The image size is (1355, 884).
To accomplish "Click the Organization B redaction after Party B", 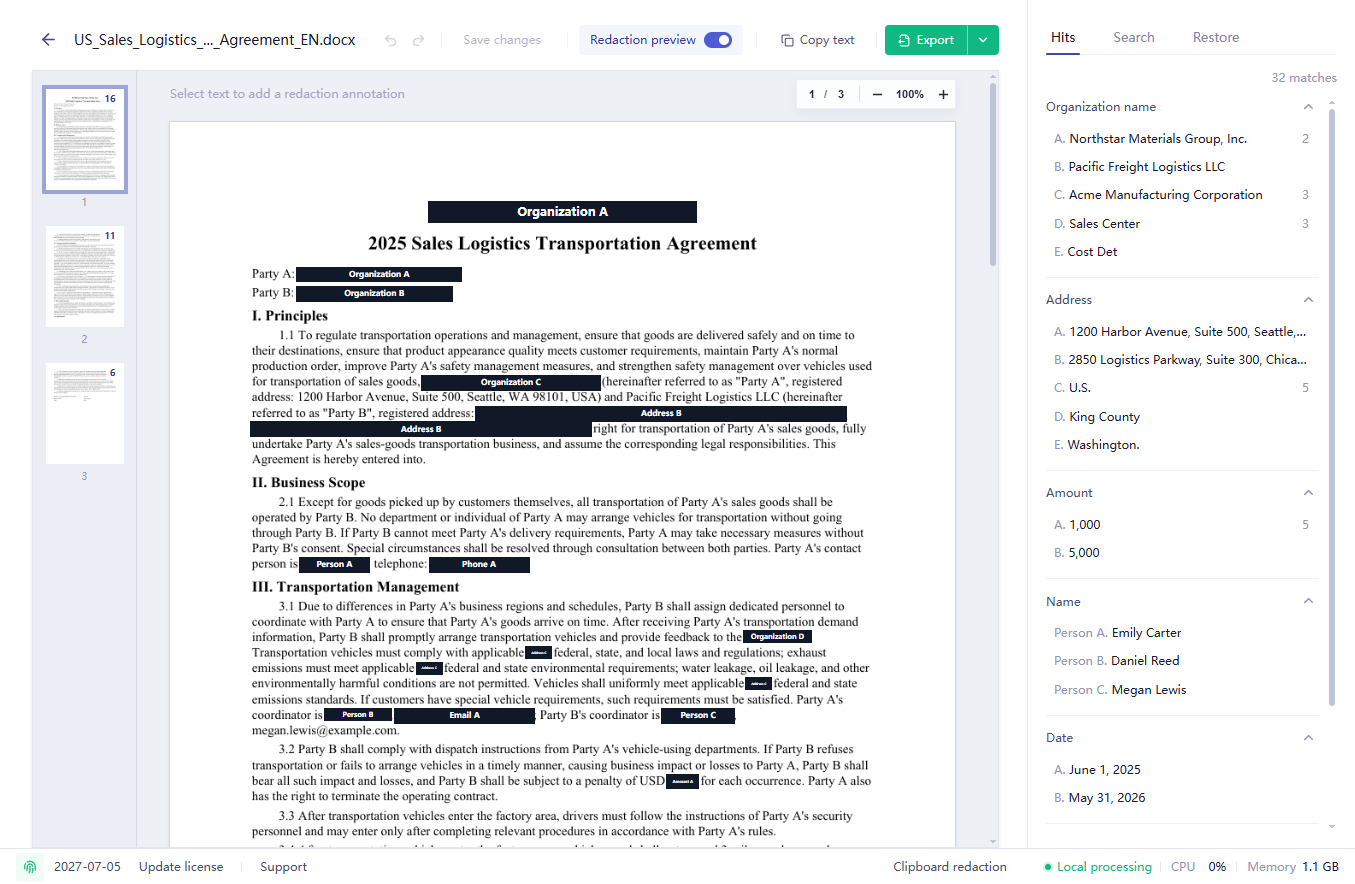I will [374, 294].
